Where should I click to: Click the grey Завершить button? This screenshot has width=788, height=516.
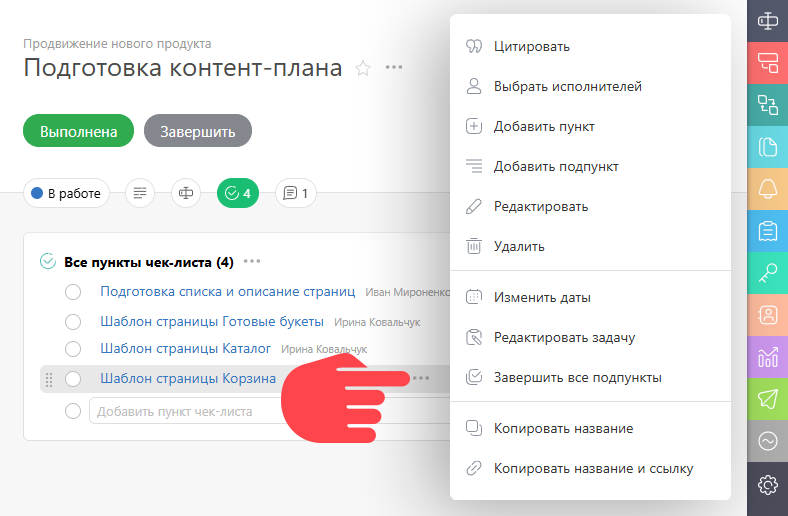pos(198,131)
